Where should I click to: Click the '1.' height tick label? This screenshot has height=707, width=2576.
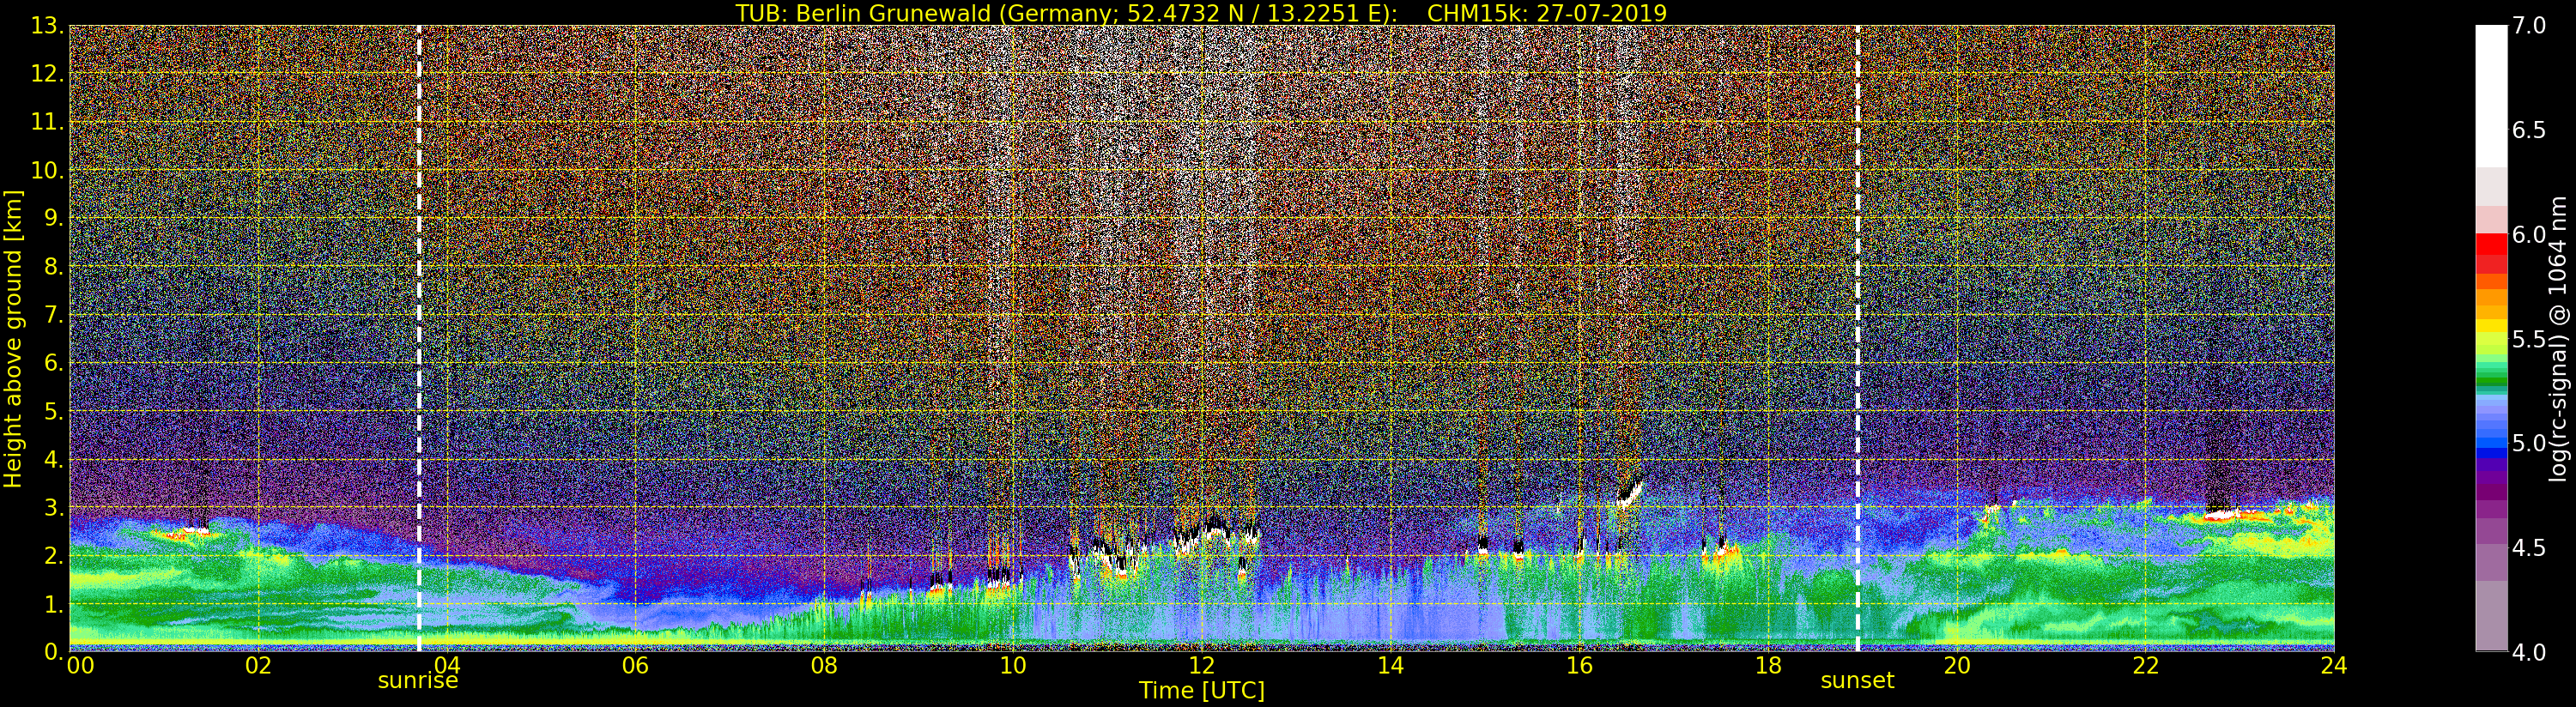pos(53,604)
